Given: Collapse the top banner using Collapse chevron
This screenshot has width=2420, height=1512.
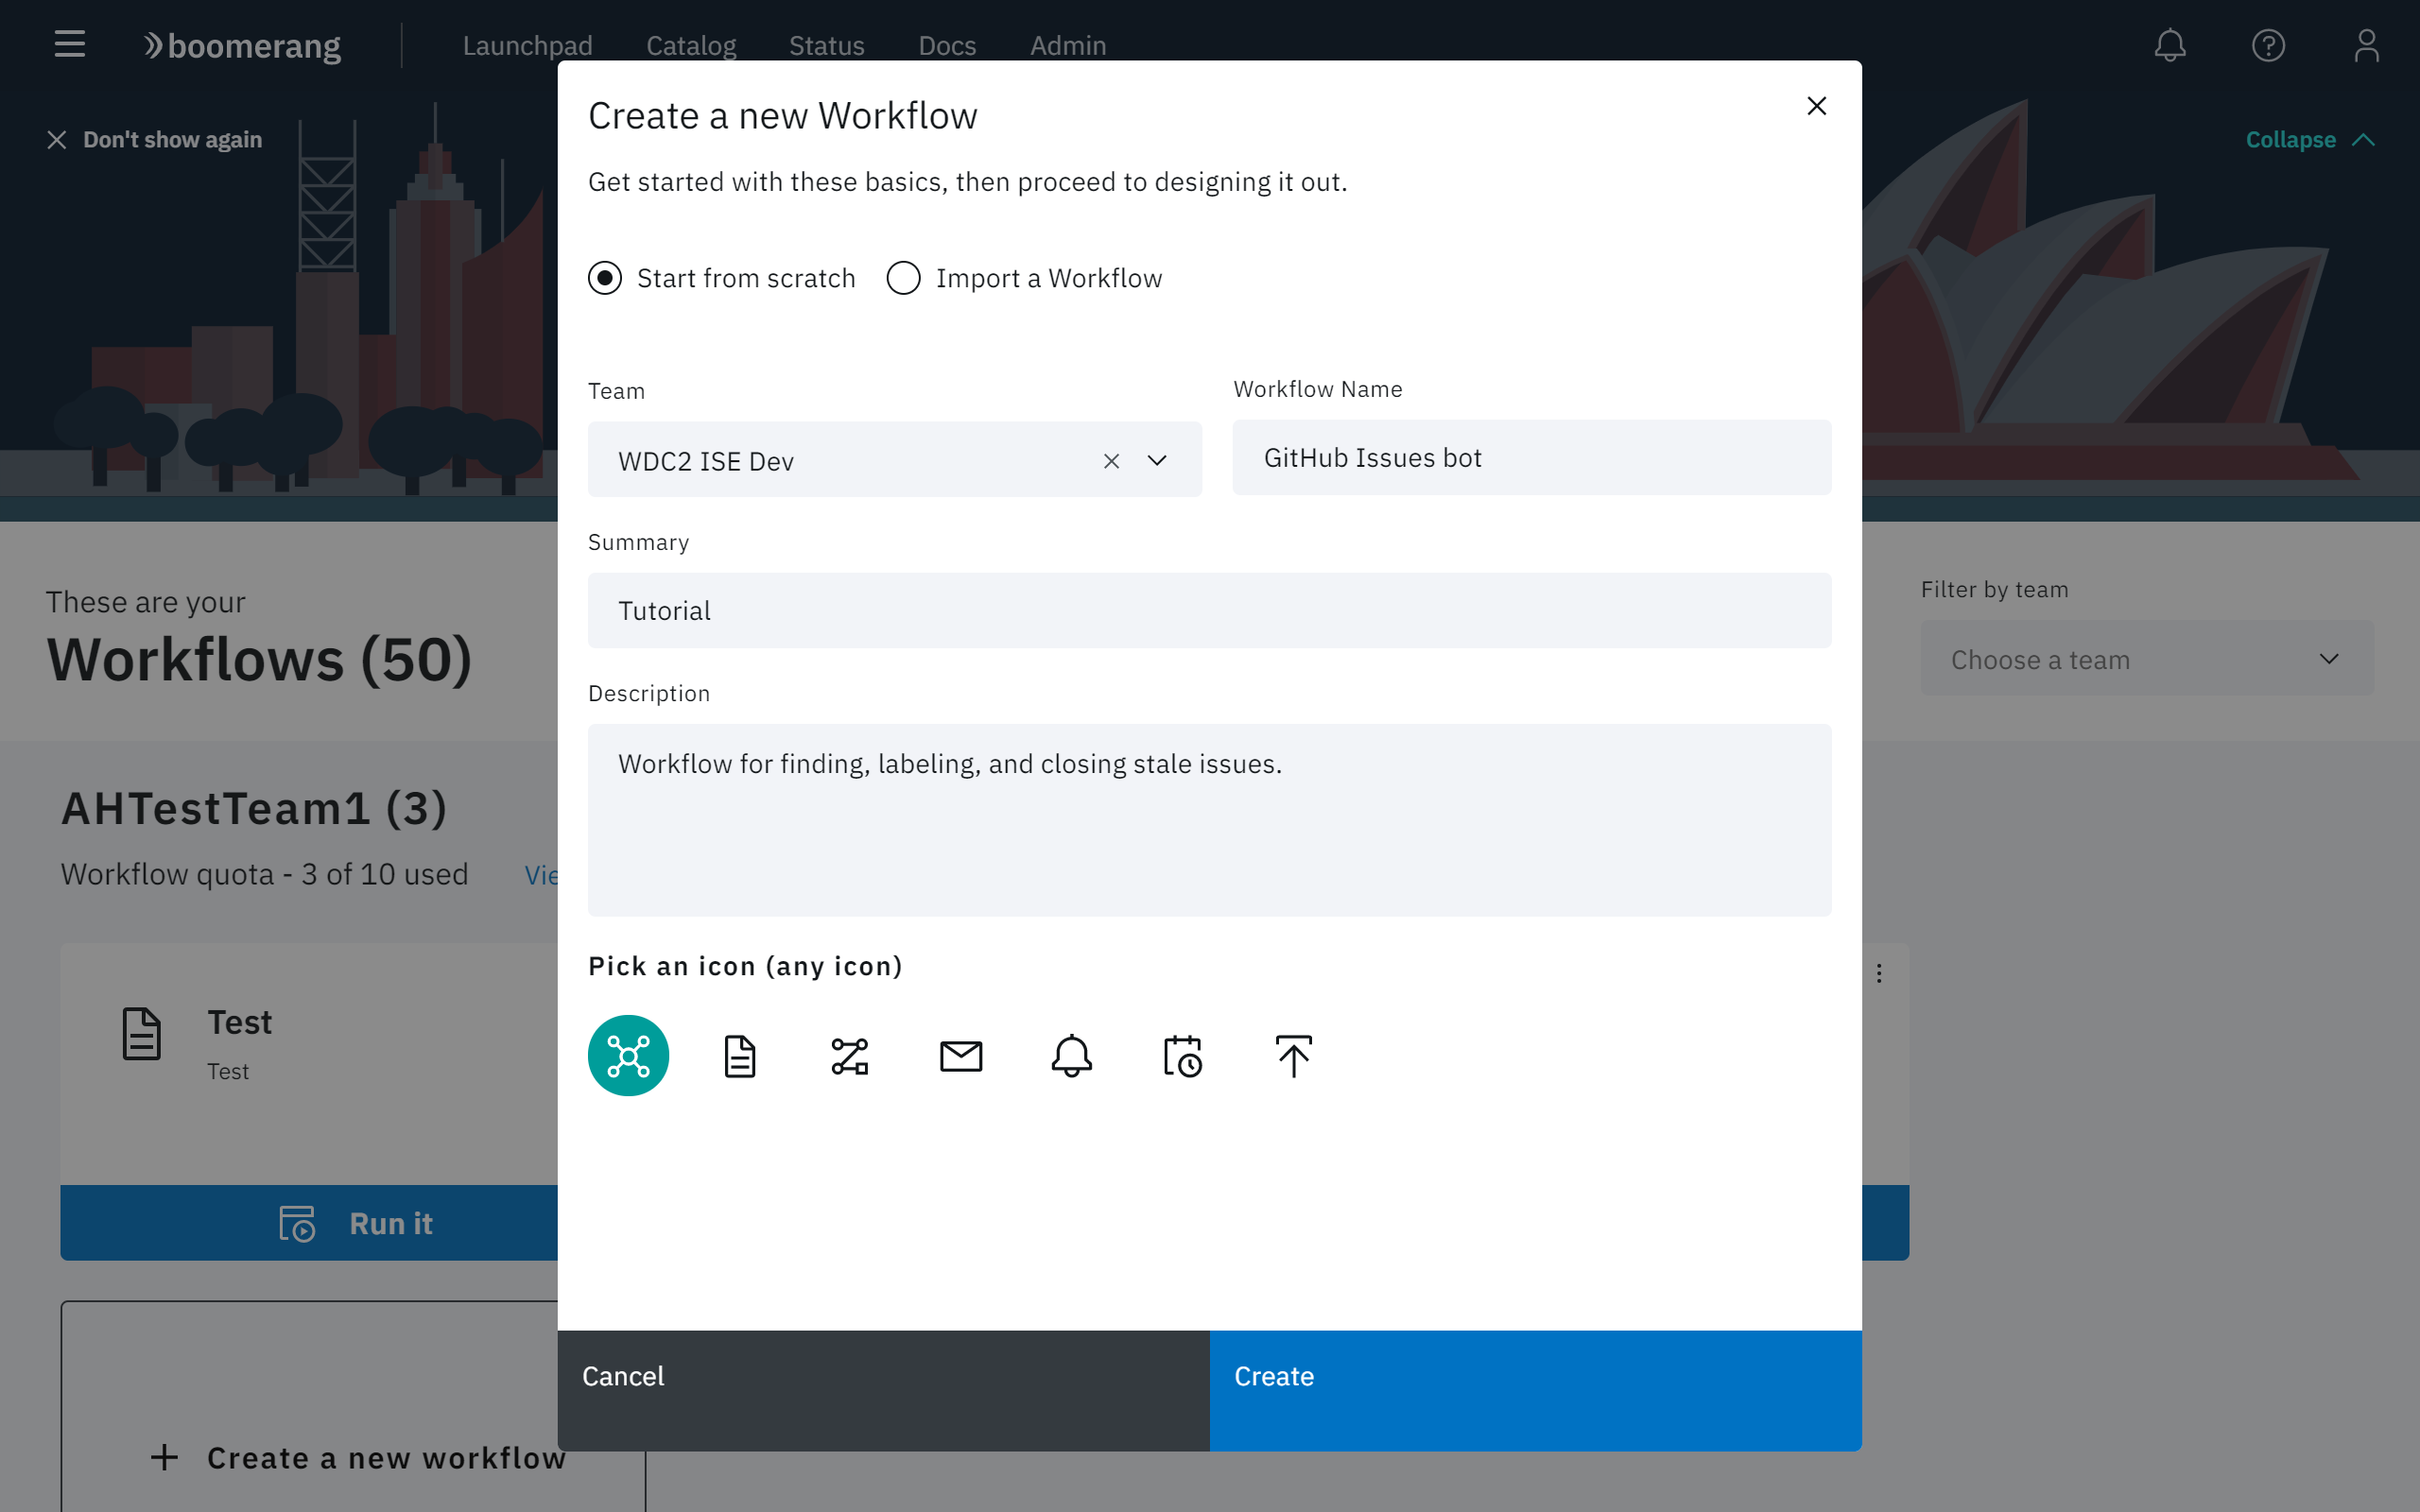Looking at the screenshot, I should pyautogui.click(x=2362, y=139).
